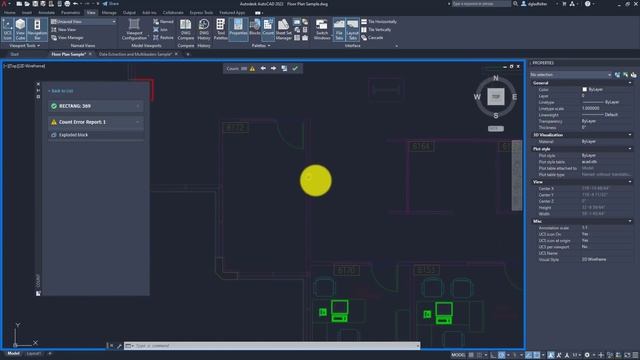Click the N compass direction on ViewCube
Screen dimensions: 640x360
pyautogui.click(x=496, y=78)
